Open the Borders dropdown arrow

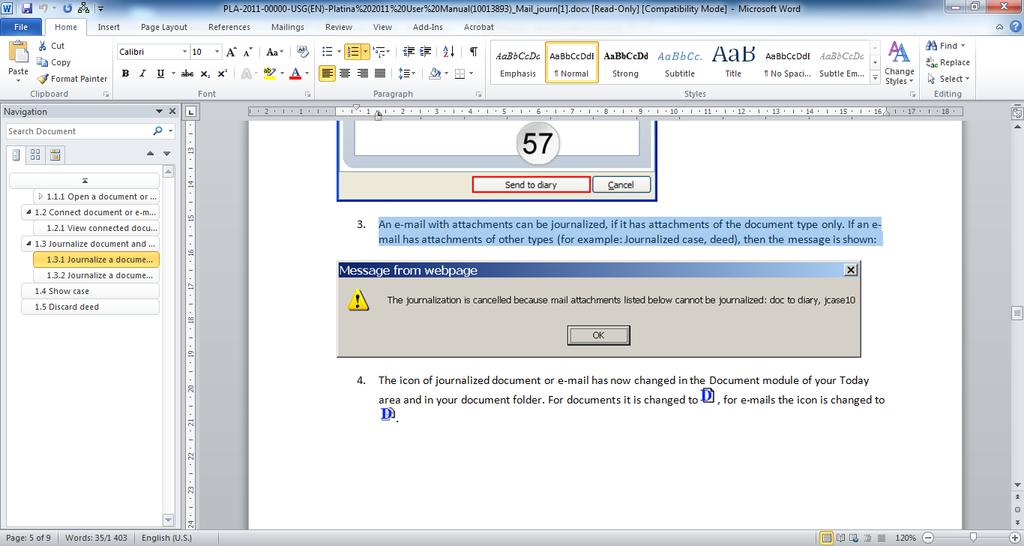tap(472, 74)
